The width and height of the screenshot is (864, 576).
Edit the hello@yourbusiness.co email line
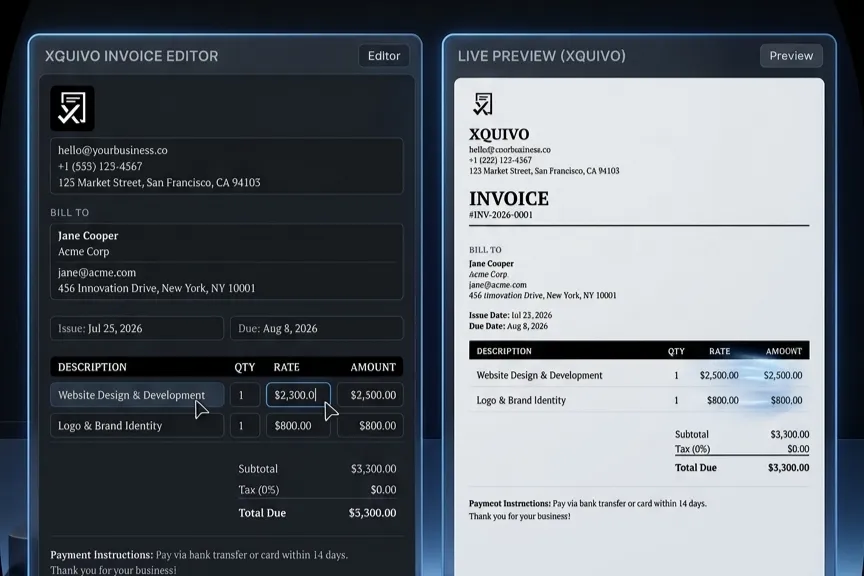point(113,150)
